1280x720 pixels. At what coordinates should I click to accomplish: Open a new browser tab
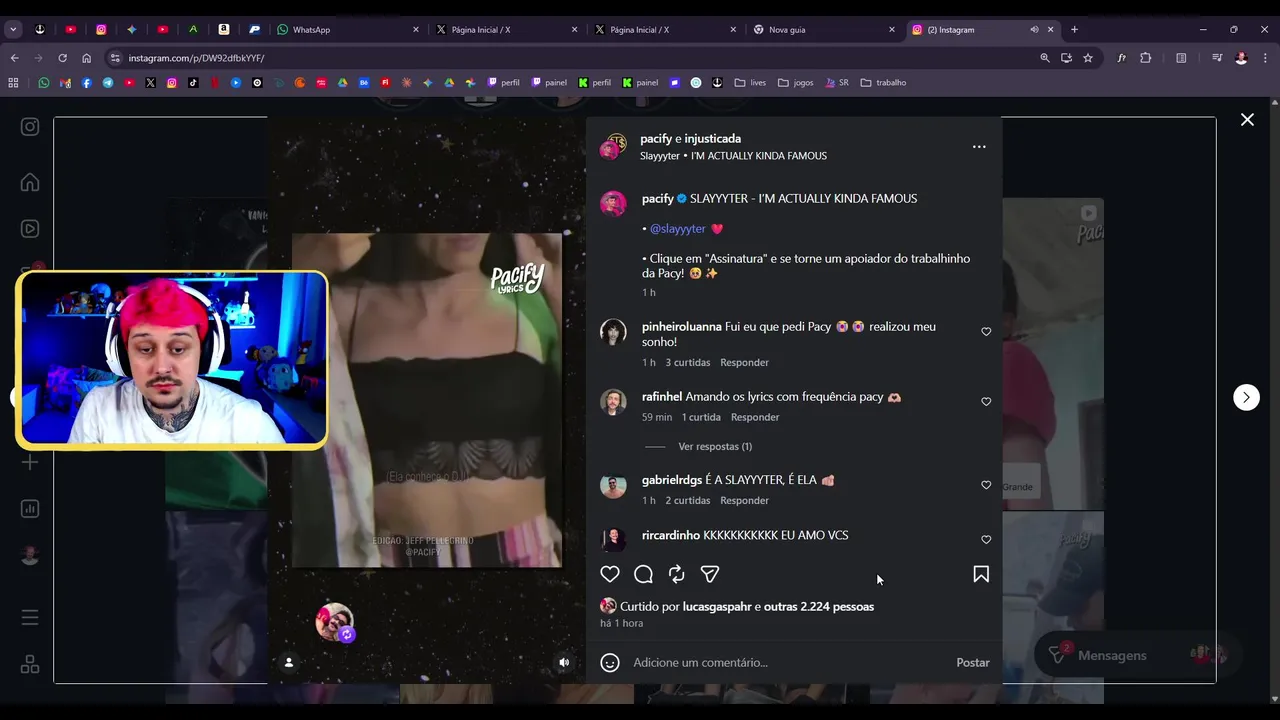pyautogui.click(x=1074, y=29)
